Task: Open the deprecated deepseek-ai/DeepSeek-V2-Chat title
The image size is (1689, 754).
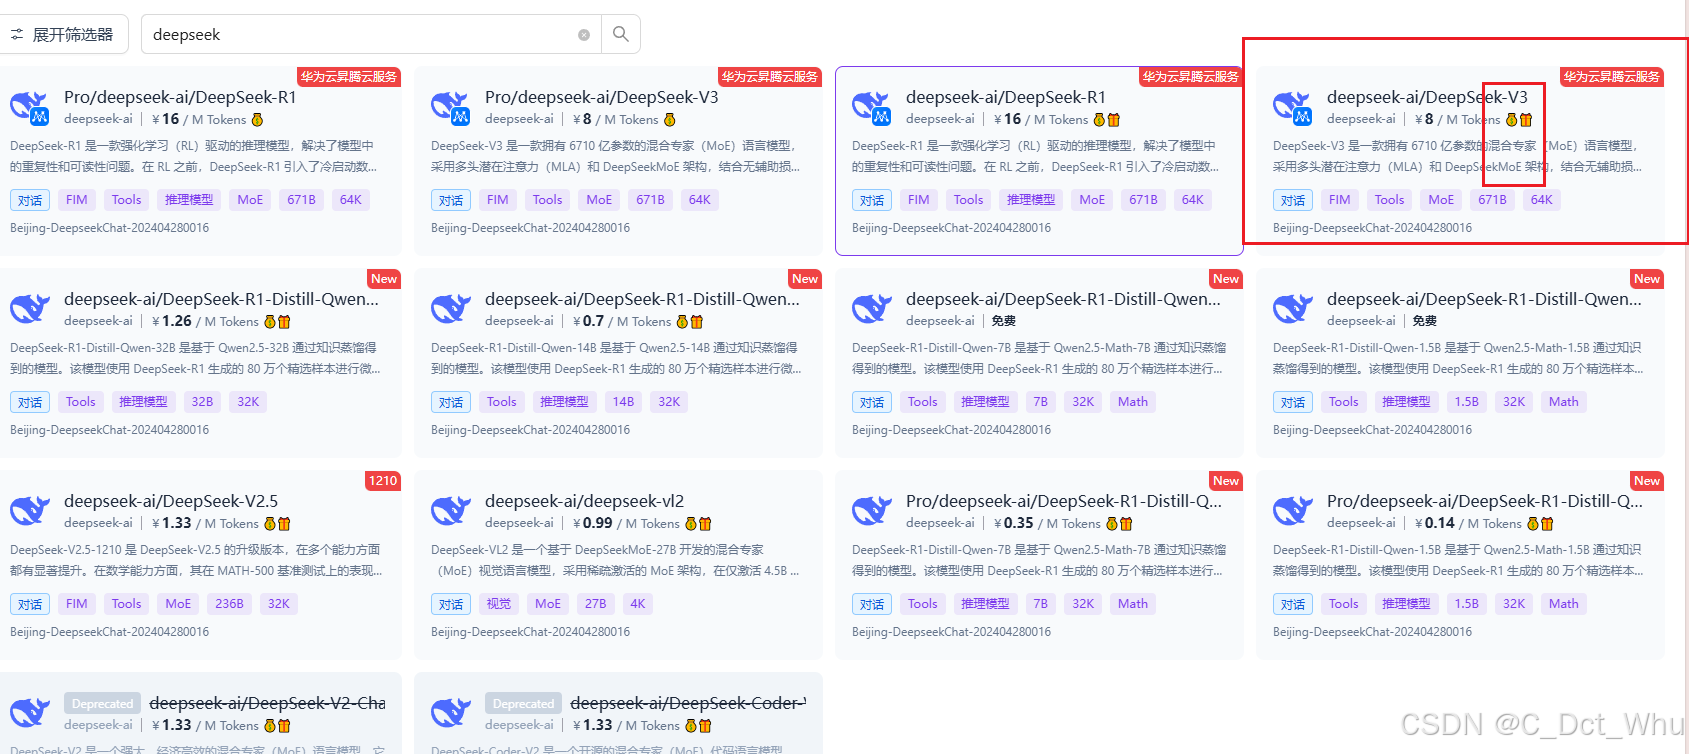Action: 267,703
